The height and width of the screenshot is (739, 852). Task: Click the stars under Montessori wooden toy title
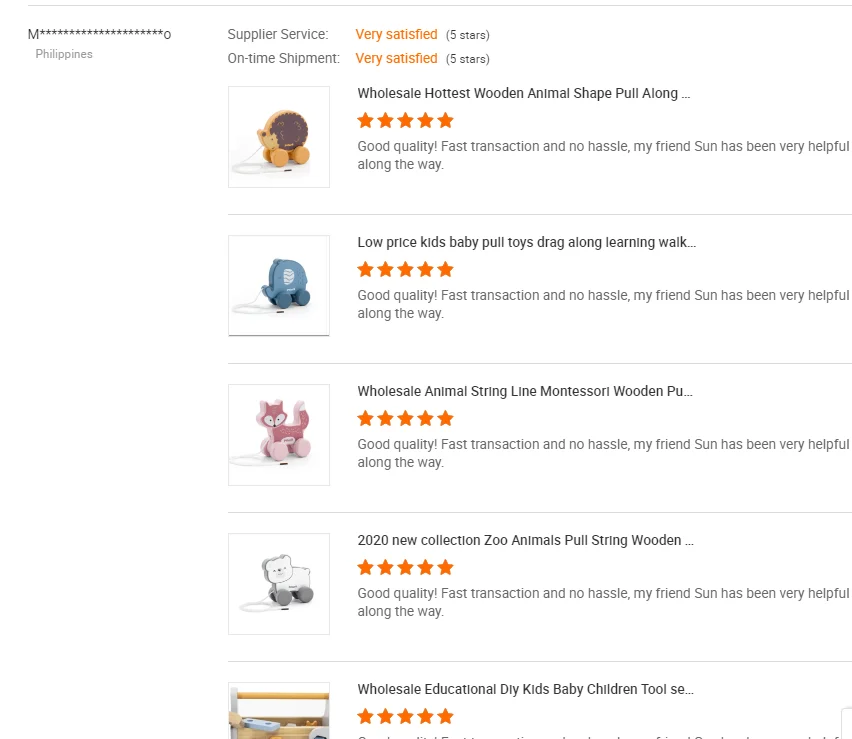pyautogui.click(x=405, y=419)
